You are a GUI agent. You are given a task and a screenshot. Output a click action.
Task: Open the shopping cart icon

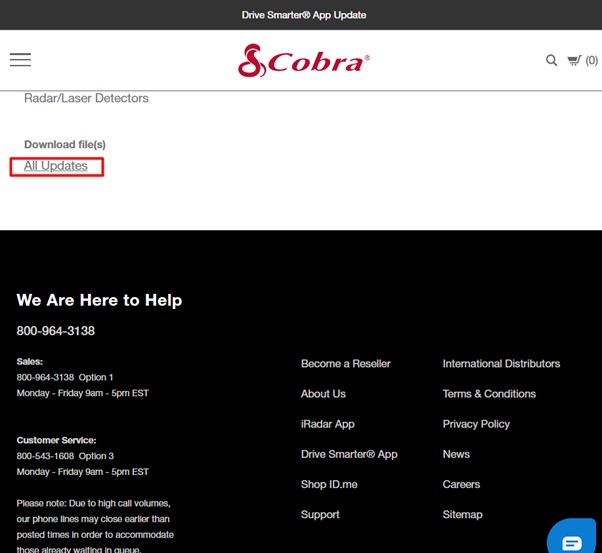click(574, 61)
